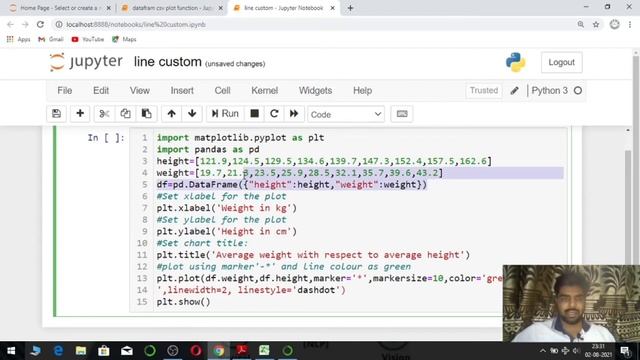This screenshot has height=360, width=640.
Task: Rename notebook via 'line custom' title
Action: 168,62
